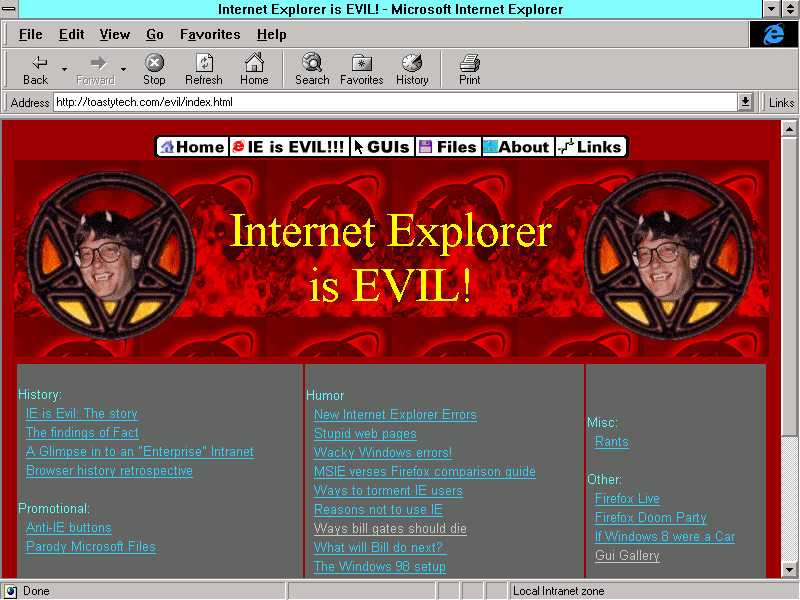Open the Back button history dropdown arrow
Screen dimensions: 800x600
click(x=64, y=69)
